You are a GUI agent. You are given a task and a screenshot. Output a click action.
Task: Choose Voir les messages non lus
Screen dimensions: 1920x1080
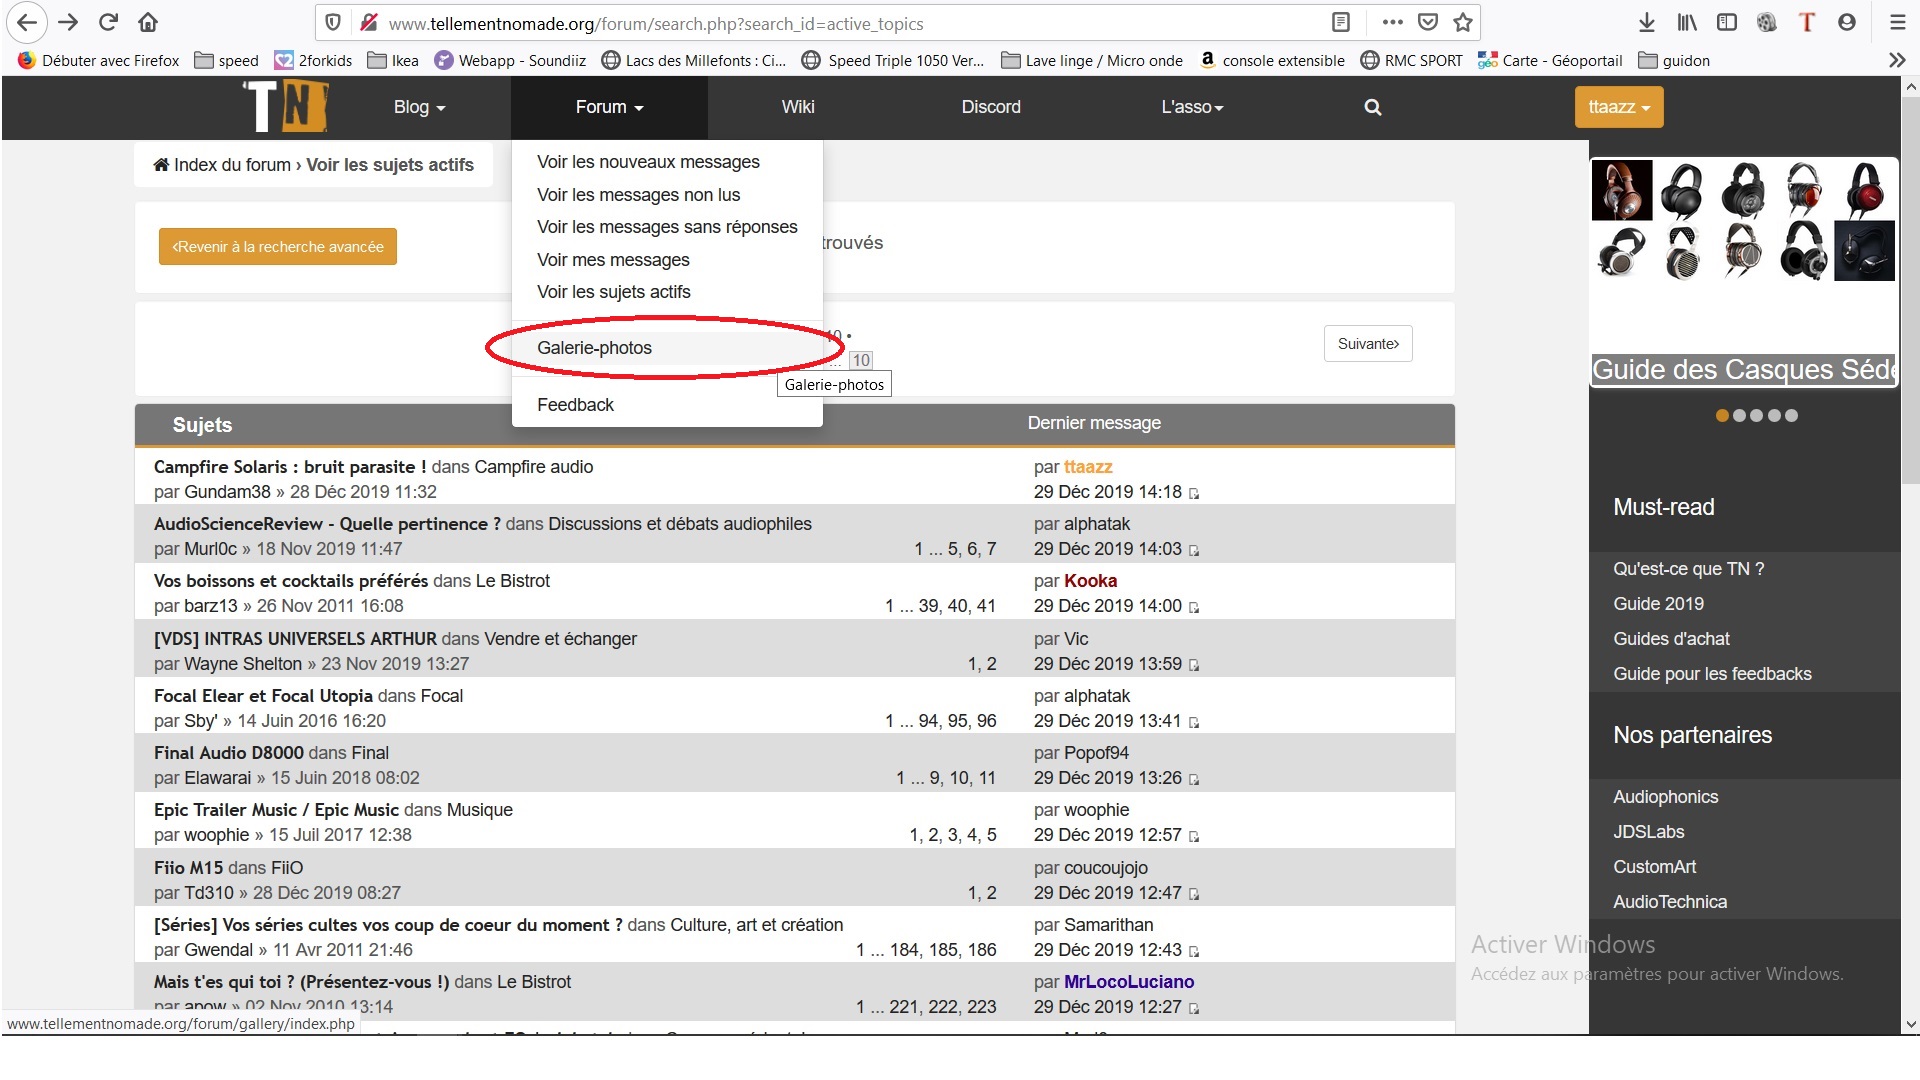[638, 195]
